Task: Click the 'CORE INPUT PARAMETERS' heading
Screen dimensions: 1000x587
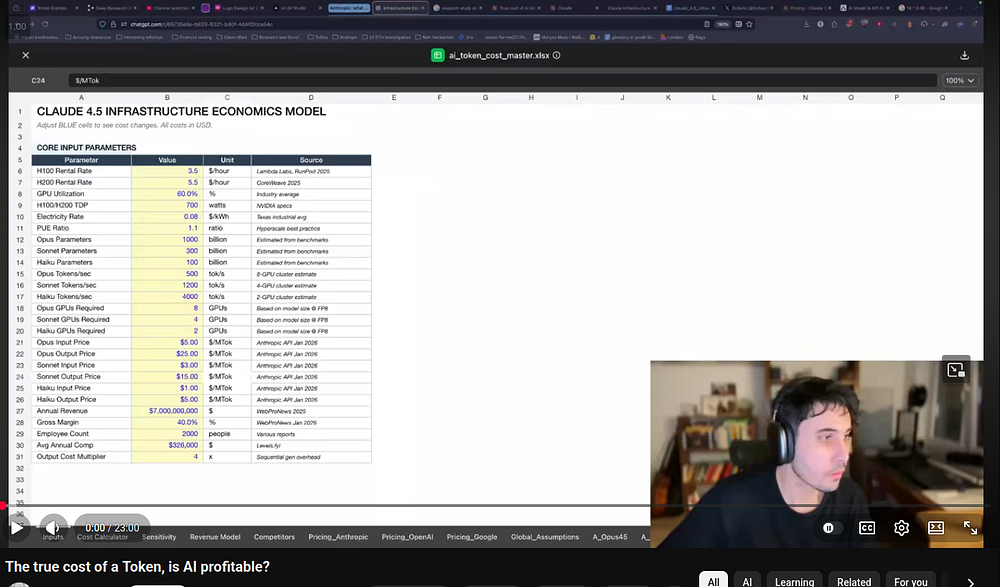Action: (x=86, y=147)
